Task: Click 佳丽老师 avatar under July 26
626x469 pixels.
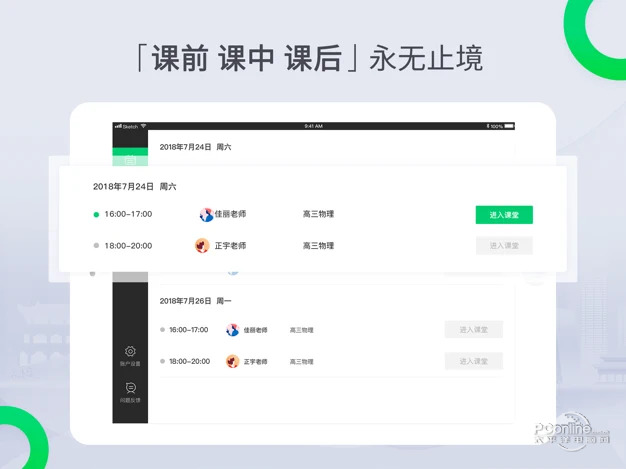Action: (x=232, y=330)
